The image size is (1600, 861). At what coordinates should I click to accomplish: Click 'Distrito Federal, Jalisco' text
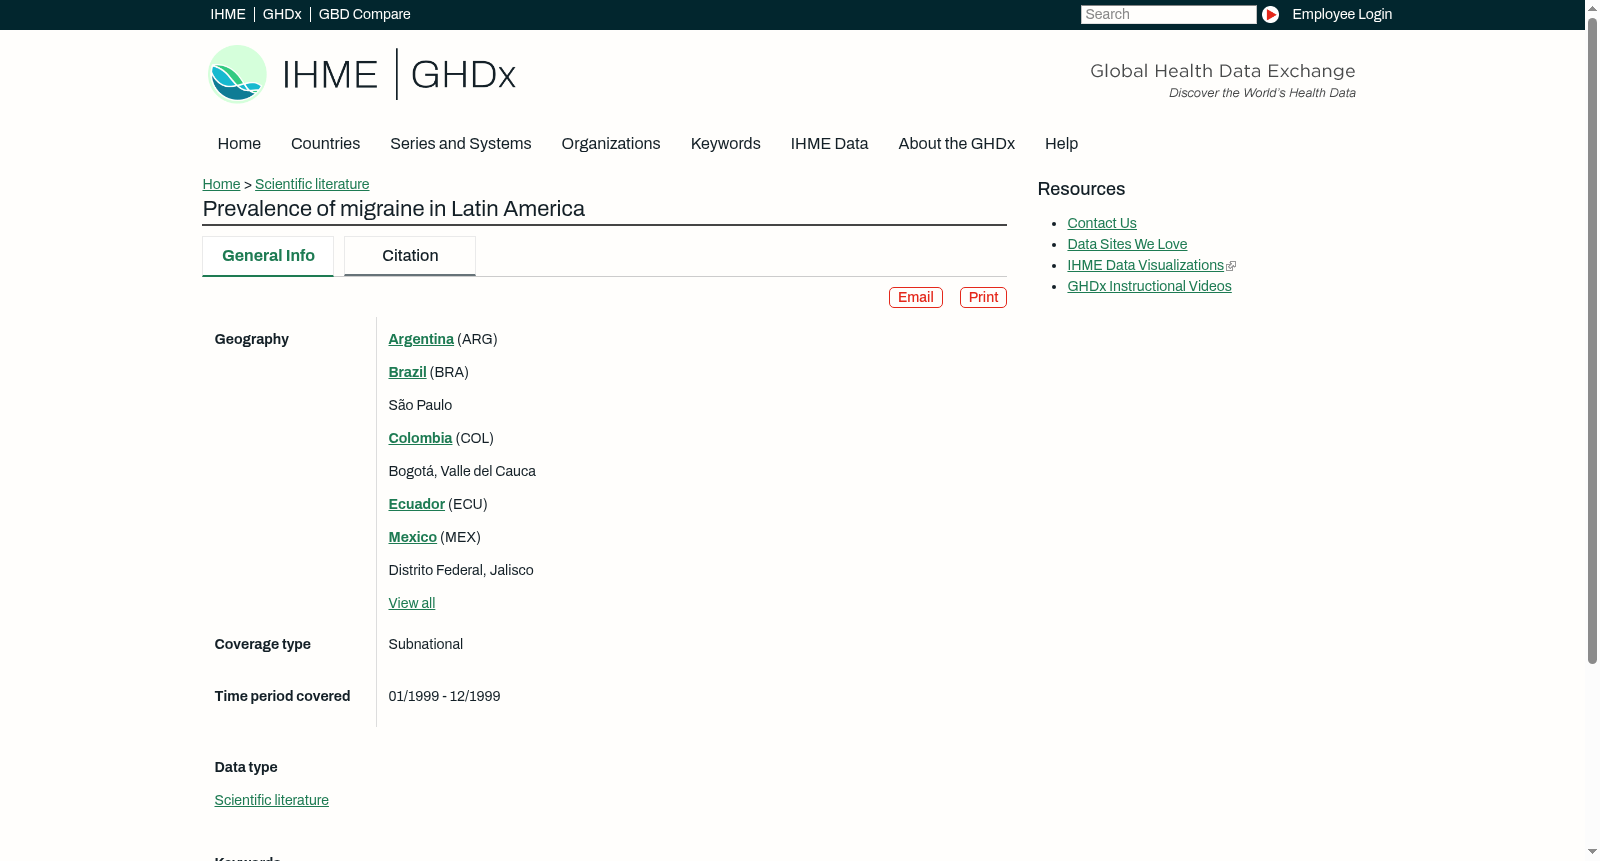pyautogui.click(x=461, y=570)
